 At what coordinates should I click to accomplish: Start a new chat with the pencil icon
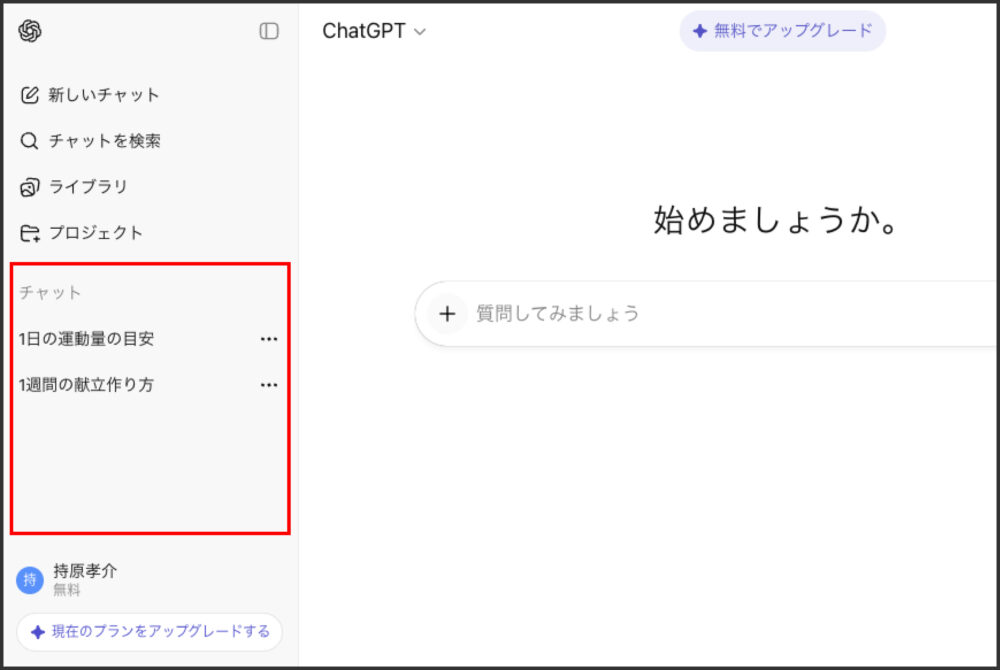pyautogui.click(x=29, y=95)
